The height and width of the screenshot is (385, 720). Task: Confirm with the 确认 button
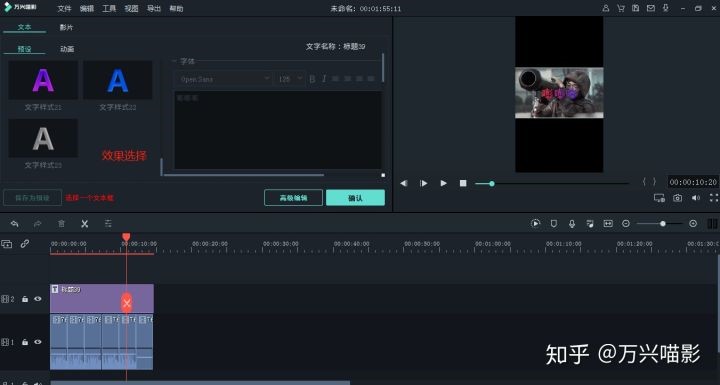(x=355, y=198)
